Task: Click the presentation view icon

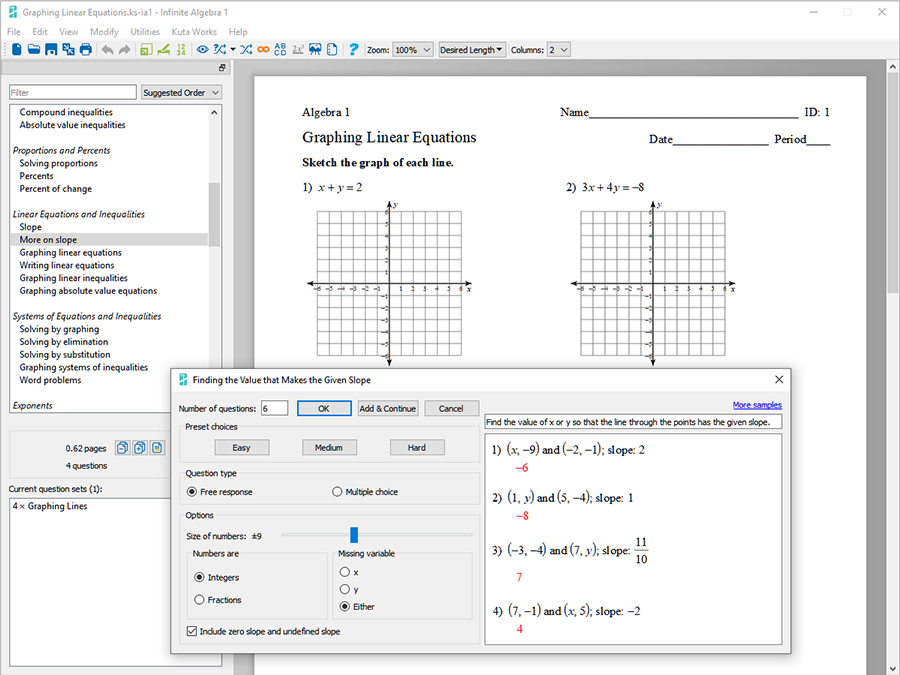Action: coord(315,50)
